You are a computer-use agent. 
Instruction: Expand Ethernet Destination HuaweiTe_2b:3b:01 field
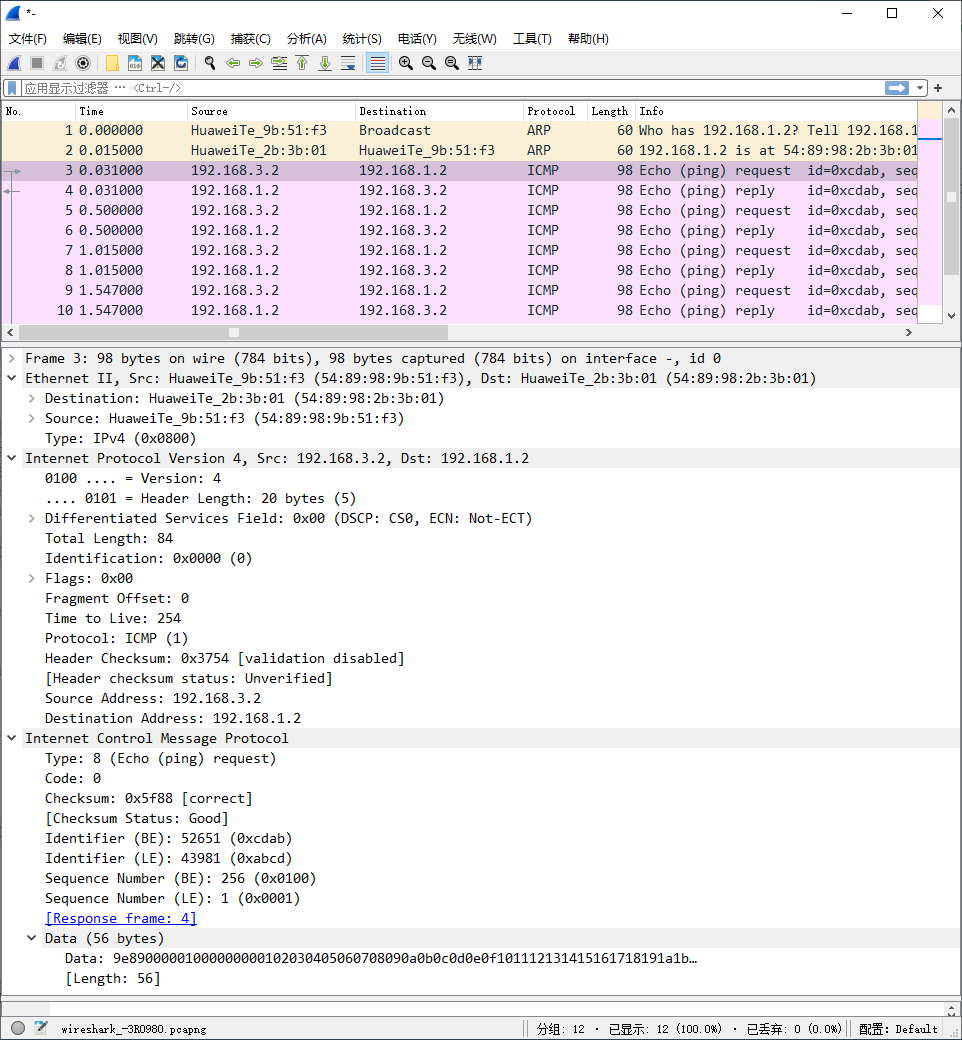click(31, 398)
